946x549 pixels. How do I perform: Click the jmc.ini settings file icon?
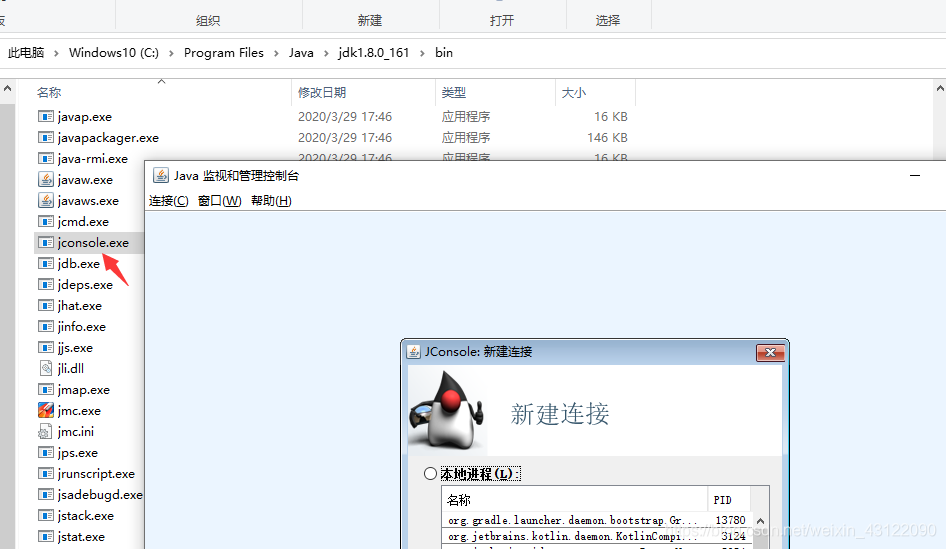click(45, 431)
